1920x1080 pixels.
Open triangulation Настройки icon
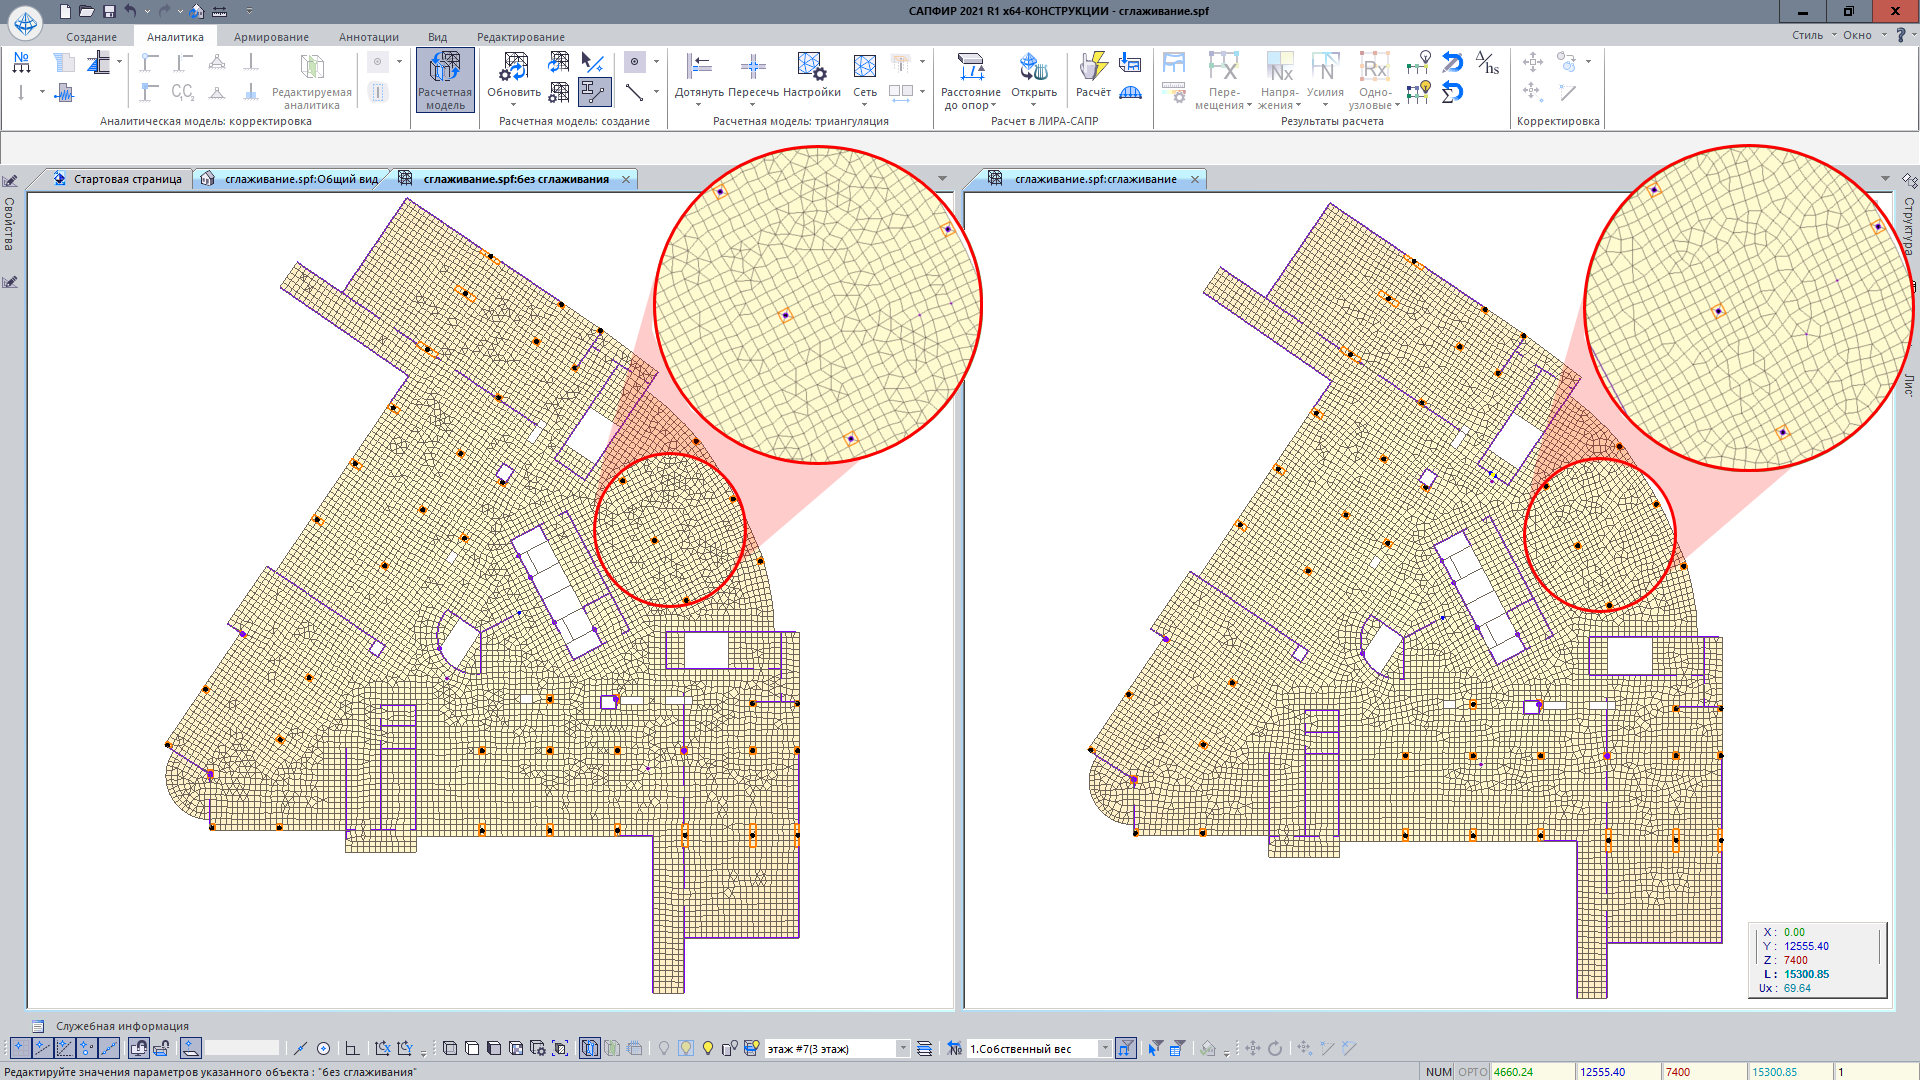point(811,68)
